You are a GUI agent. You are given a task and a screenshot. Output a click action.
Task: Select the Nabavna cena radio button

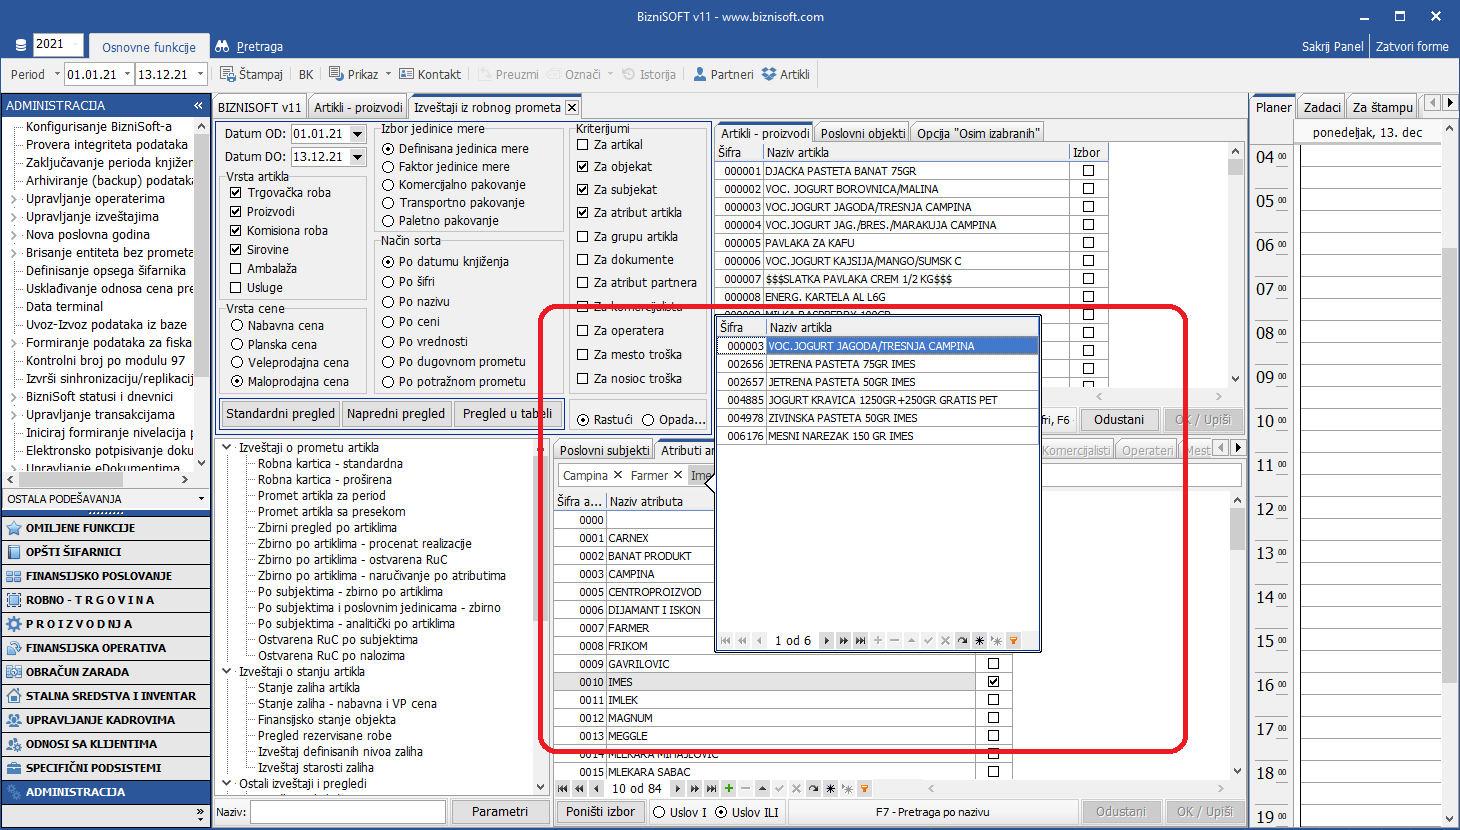237,326
